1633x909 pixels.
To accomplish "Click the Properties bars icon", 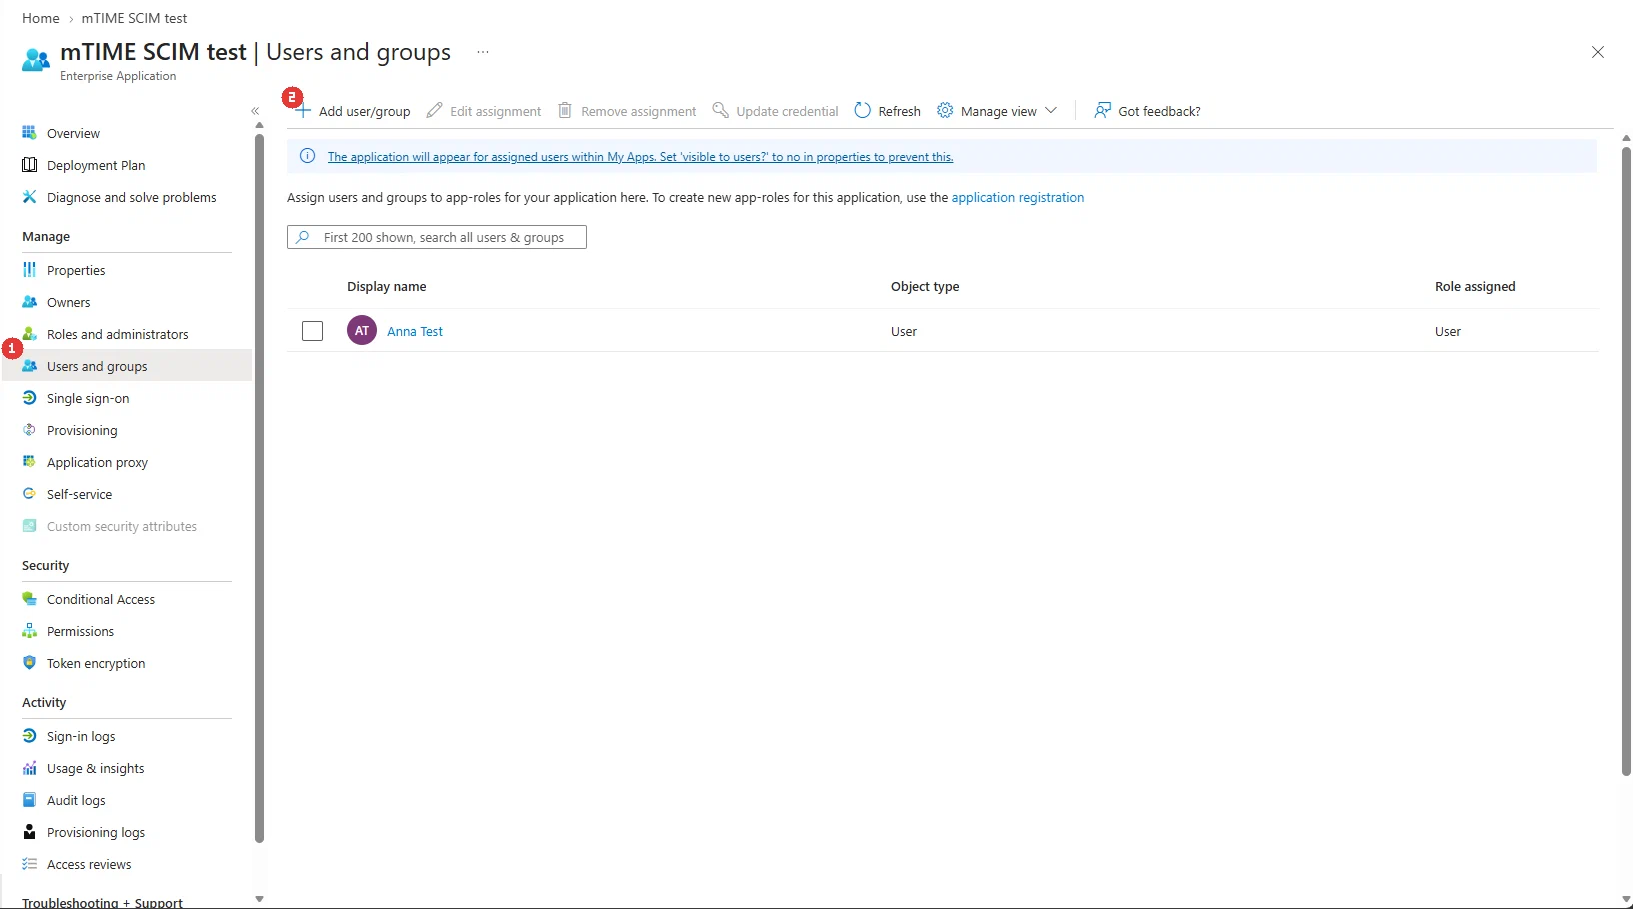I will point(29,270).
